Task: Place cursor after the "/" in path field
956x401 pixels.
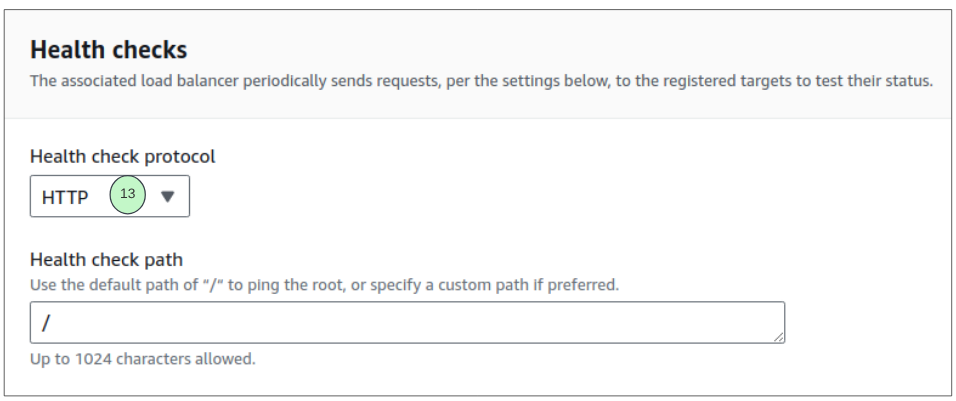Action: [x=51, y=323]
